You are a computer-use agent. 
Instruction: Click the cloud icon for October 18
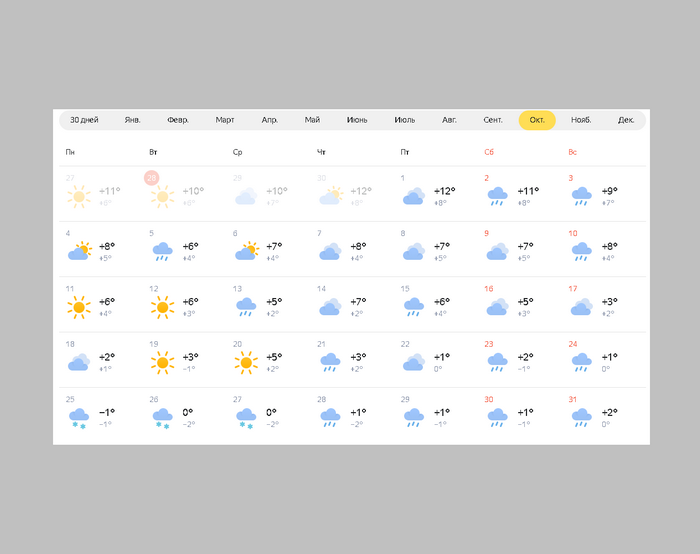(x=79, y=362)
